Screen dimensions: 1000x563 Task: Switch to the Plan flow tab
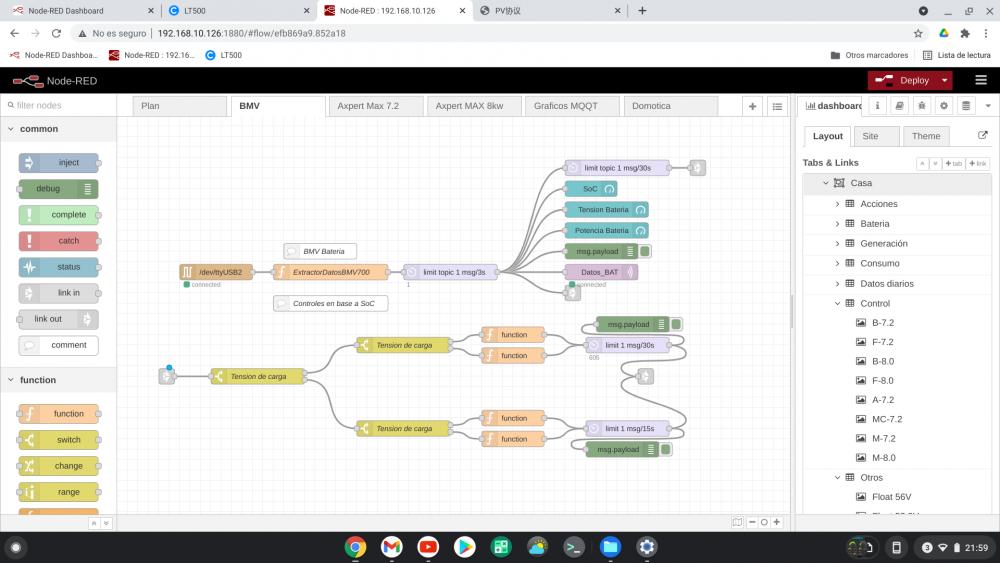click(180, 106)
